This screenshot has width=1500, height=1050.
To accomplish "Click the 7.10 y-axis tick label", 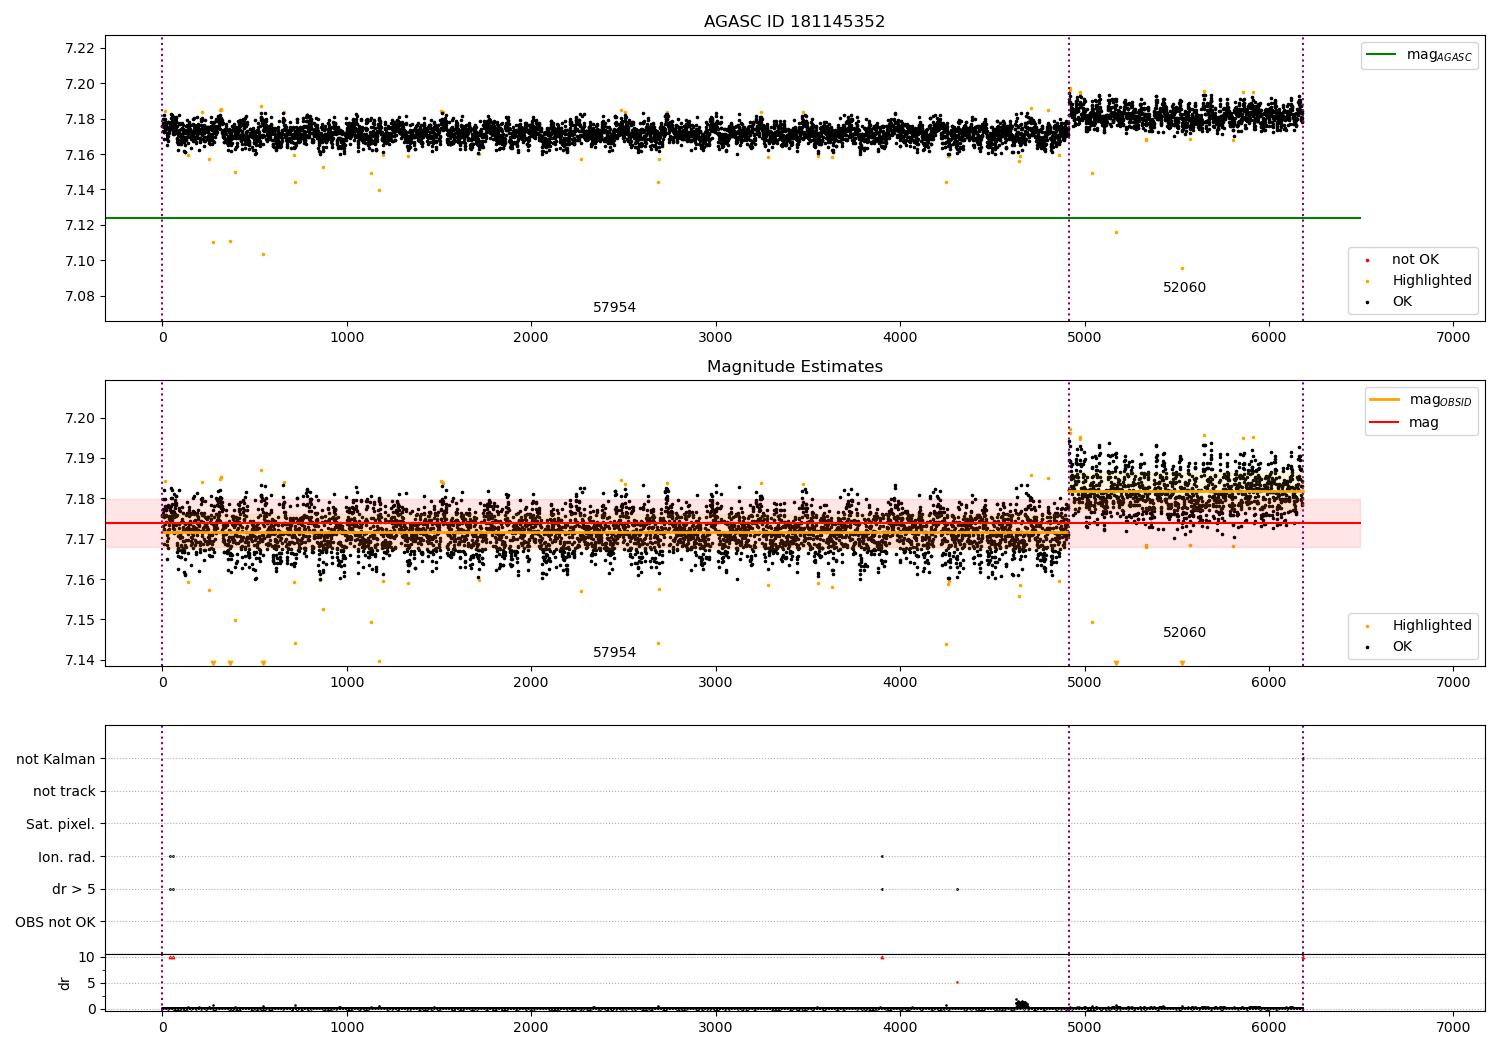I will click(79, 261).
